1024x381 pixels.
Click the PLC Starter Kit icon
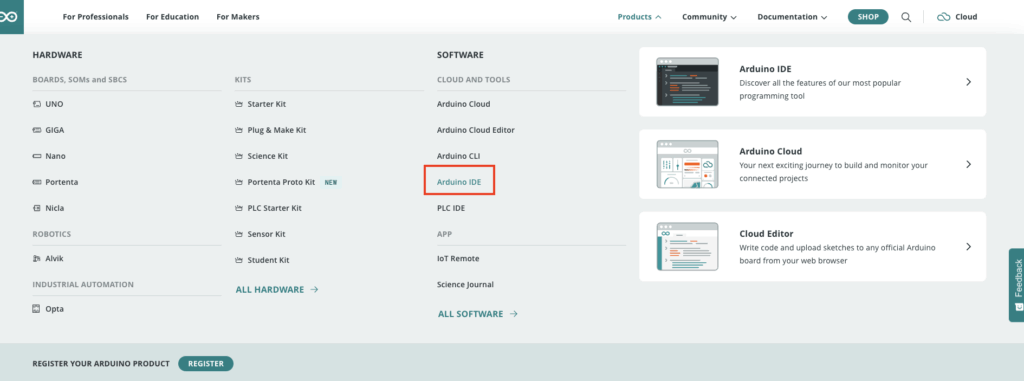coord(239,208)
